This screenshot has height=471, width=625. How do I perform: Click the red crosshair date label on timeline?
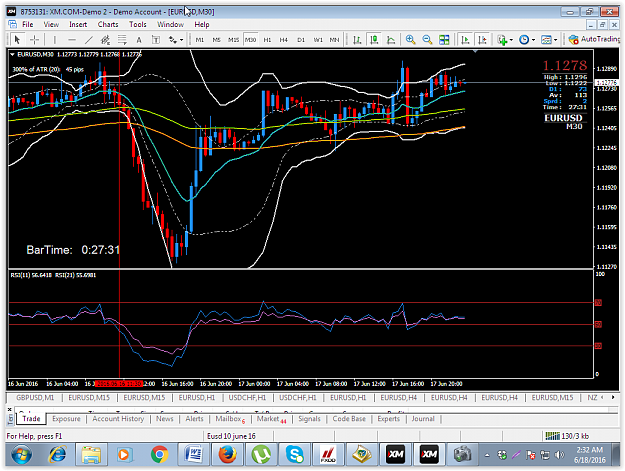[x=118, y=384]
